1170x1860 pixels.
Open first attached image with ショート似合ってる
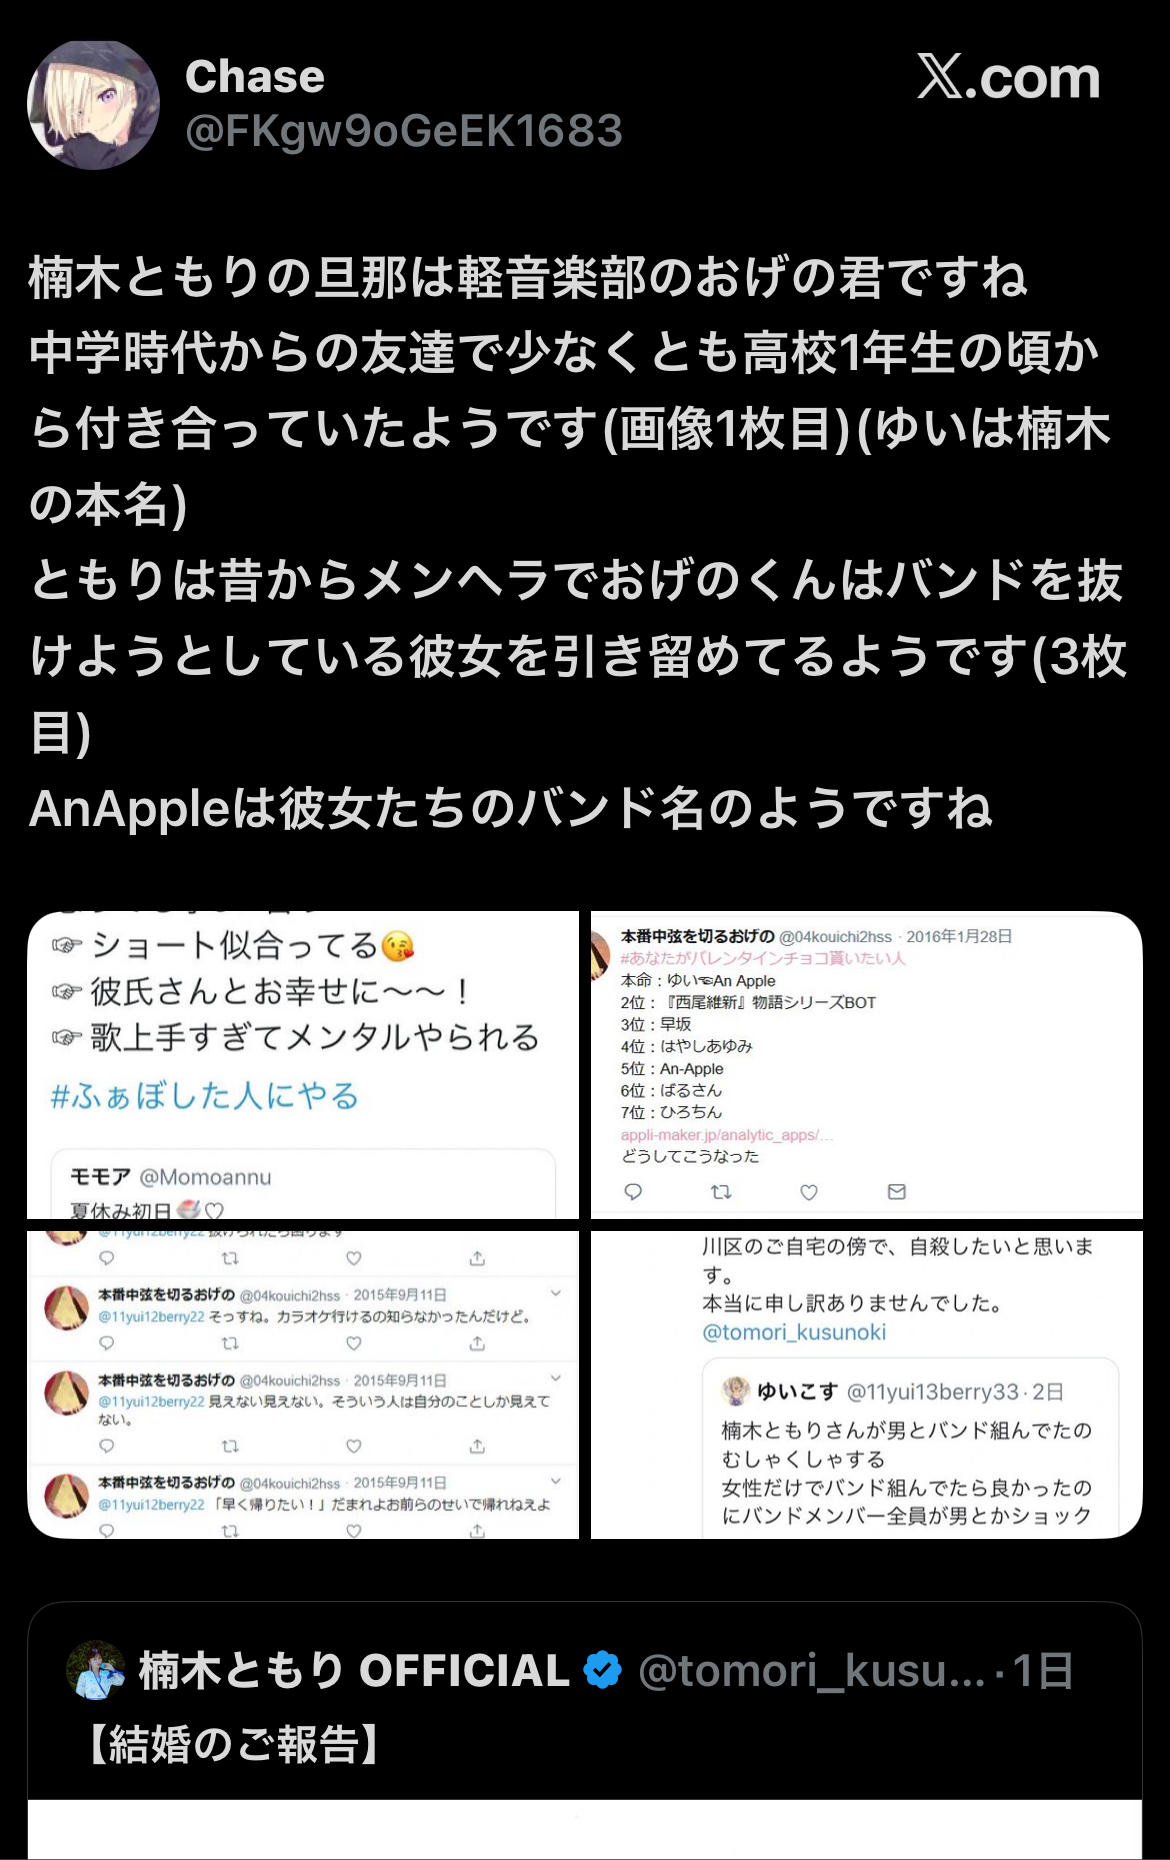click(x=303, y=1065)
